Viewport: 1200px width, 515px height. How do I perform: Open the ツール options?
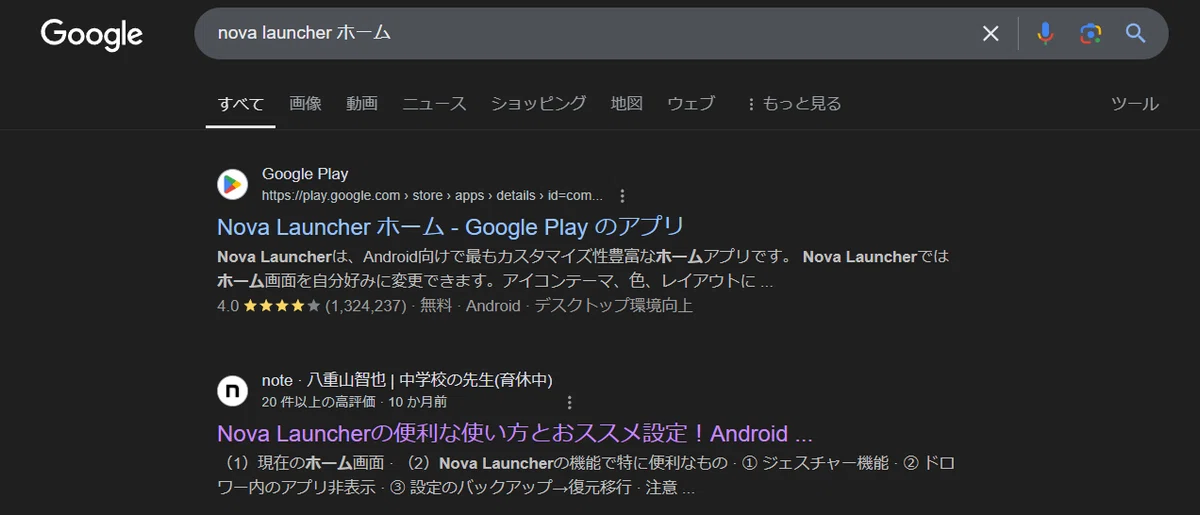point(1135,103)
